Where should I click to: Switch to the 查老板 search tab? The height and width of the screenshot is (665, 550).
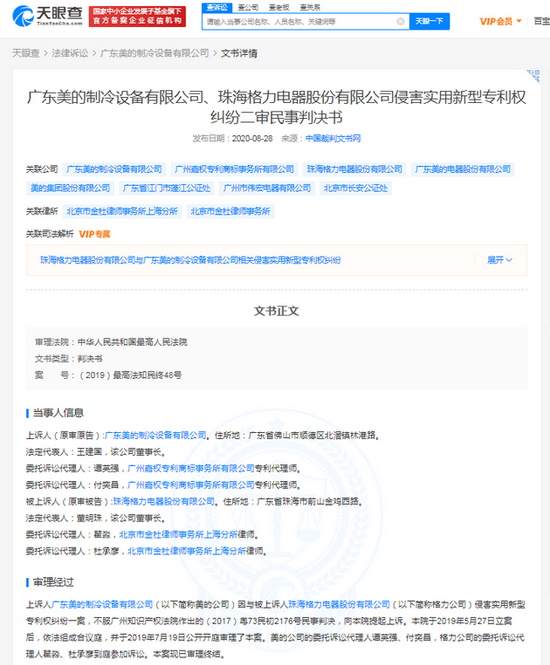[x=279, y=7]
